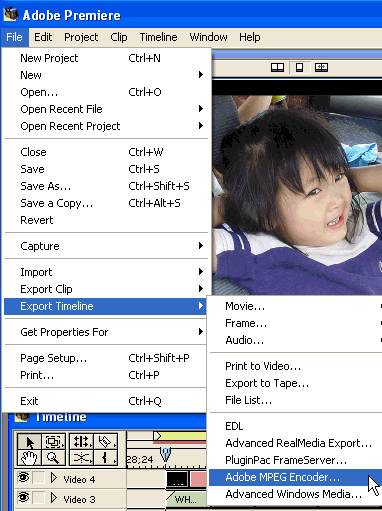Choose New Project from File menu
The image size is (382, 511).
107,58
